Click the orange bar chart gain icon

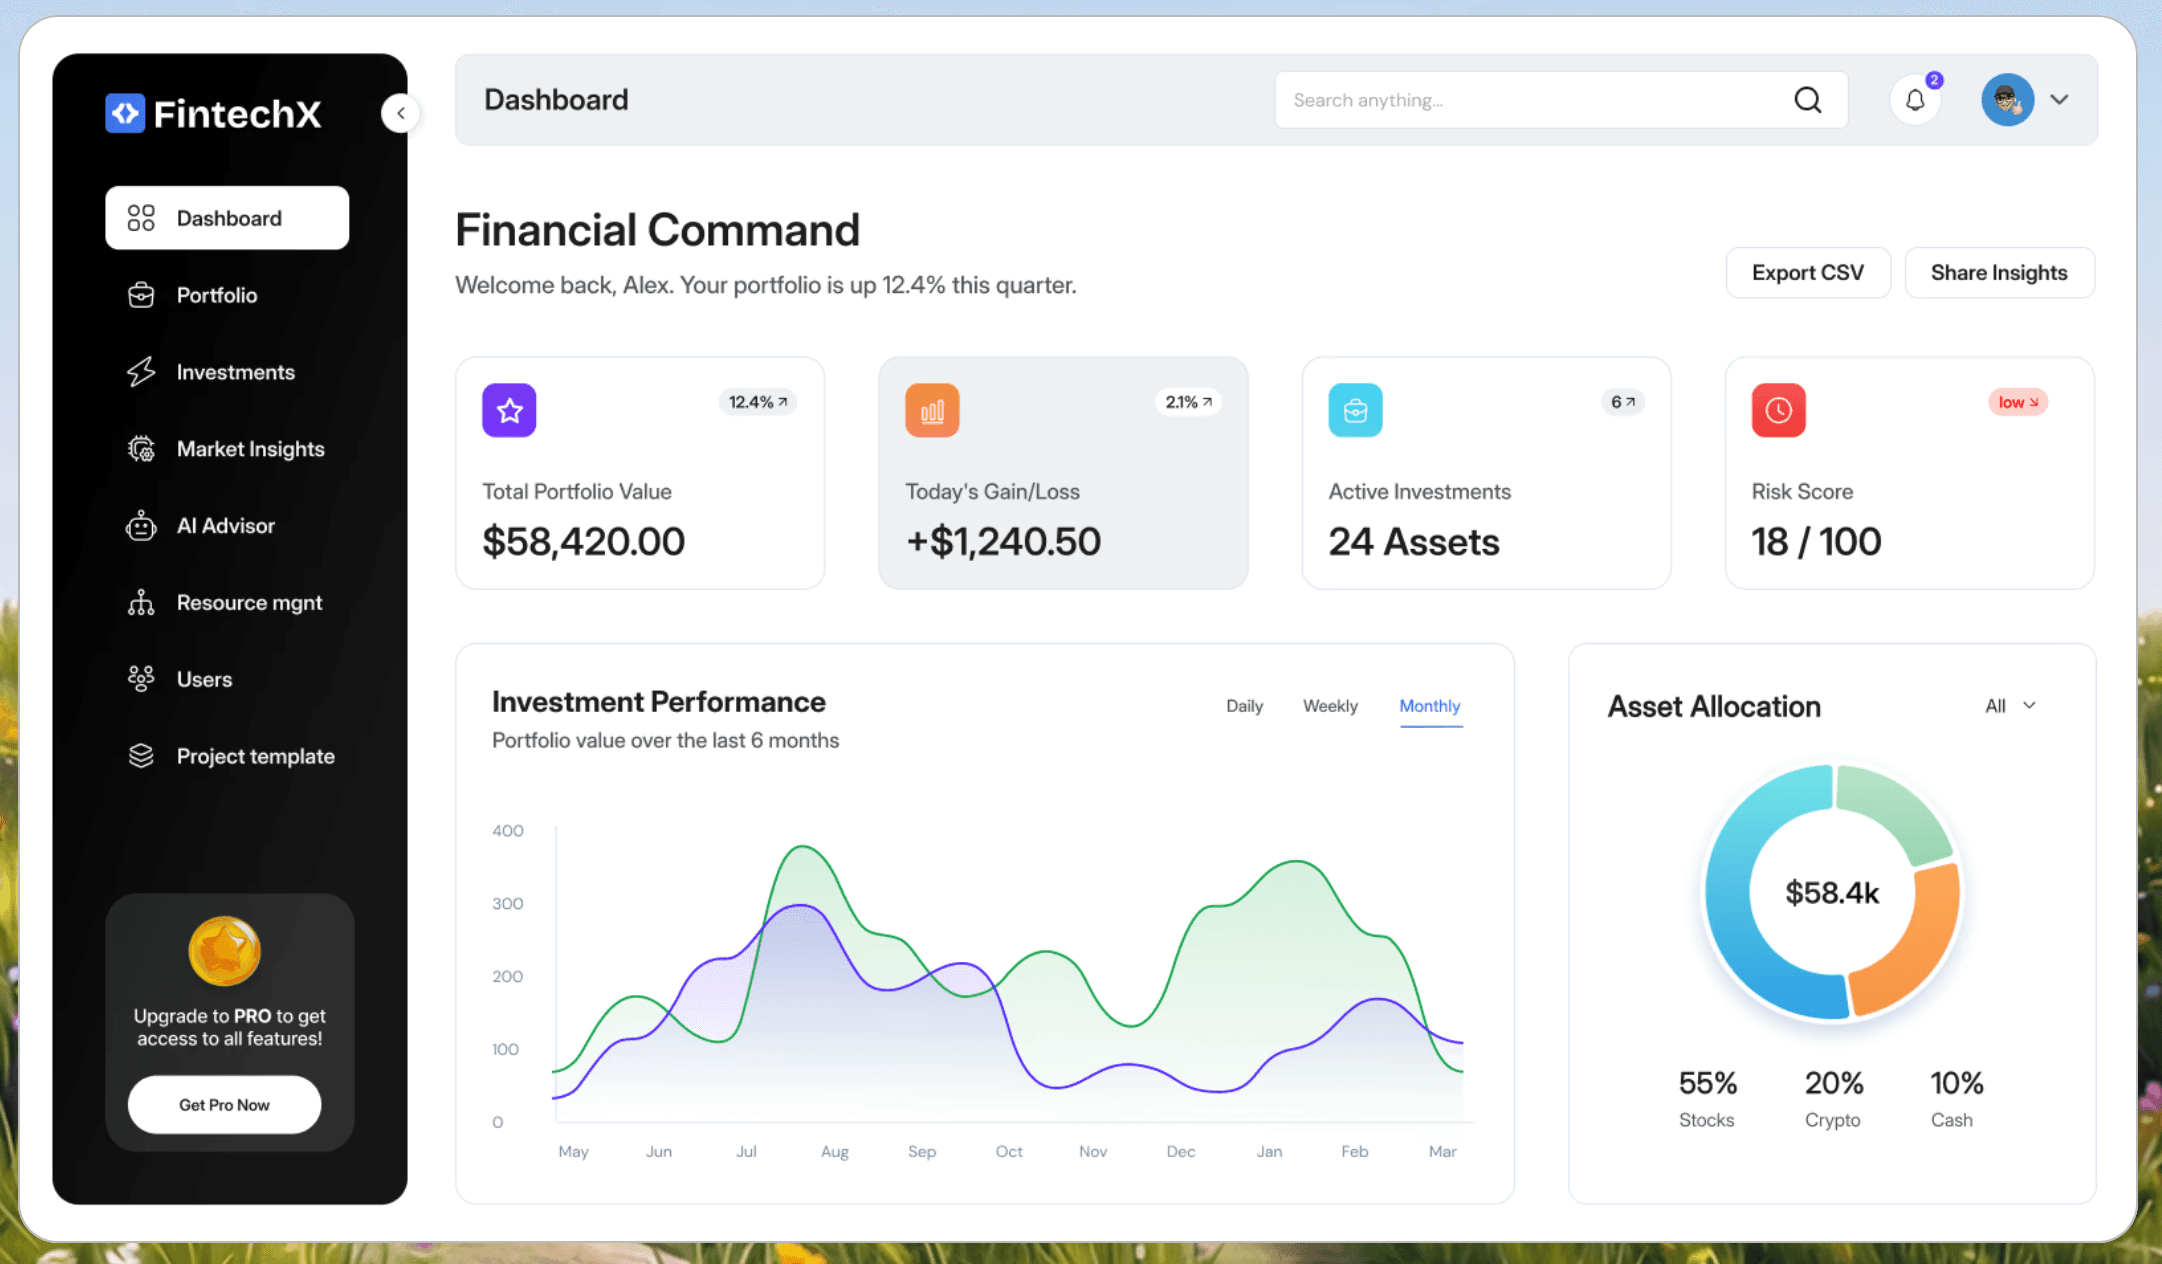pyautogui.click(x=932, y=410)
